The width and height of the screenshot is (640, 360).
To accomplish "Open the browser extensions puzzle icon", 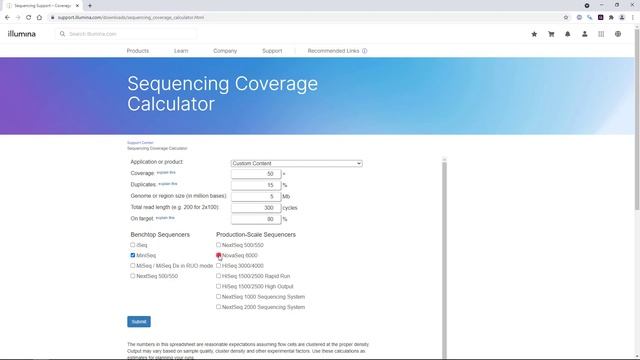I will [x=611, y=18].
